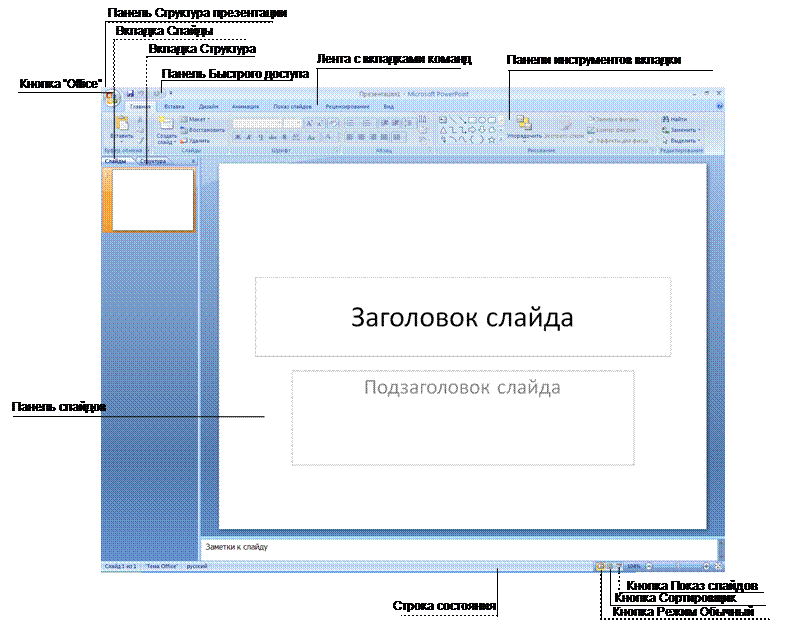Switch to Normal view in status bar
The height and width of the screenshot is (627, 787).
coord(600,566)
